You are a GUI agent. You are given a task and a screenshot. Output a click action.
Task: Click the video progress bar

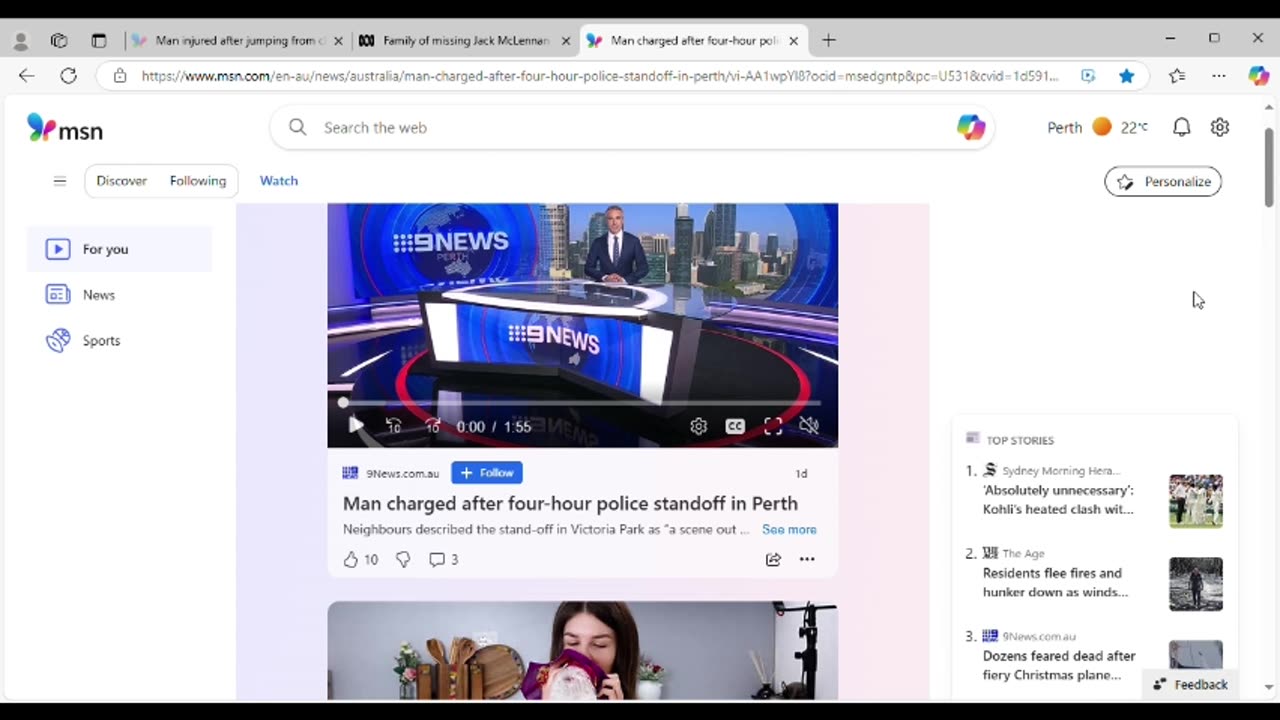(582, 403)
